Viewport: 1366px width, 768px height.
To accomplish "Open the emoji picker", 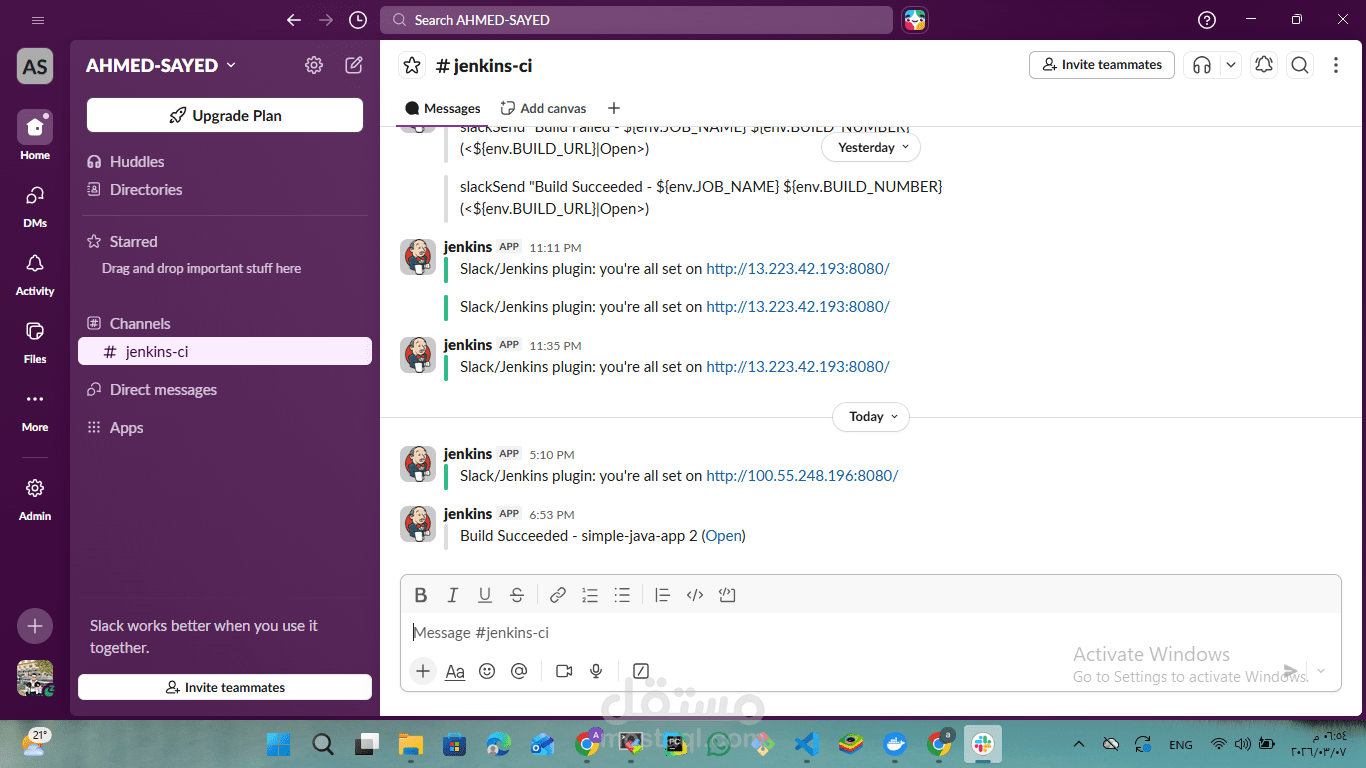I will (487, 671).
